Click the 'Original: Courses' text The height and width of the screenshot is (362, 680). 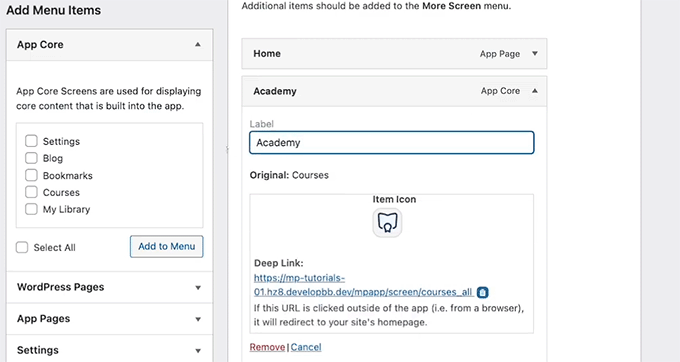tap(289, 175)
